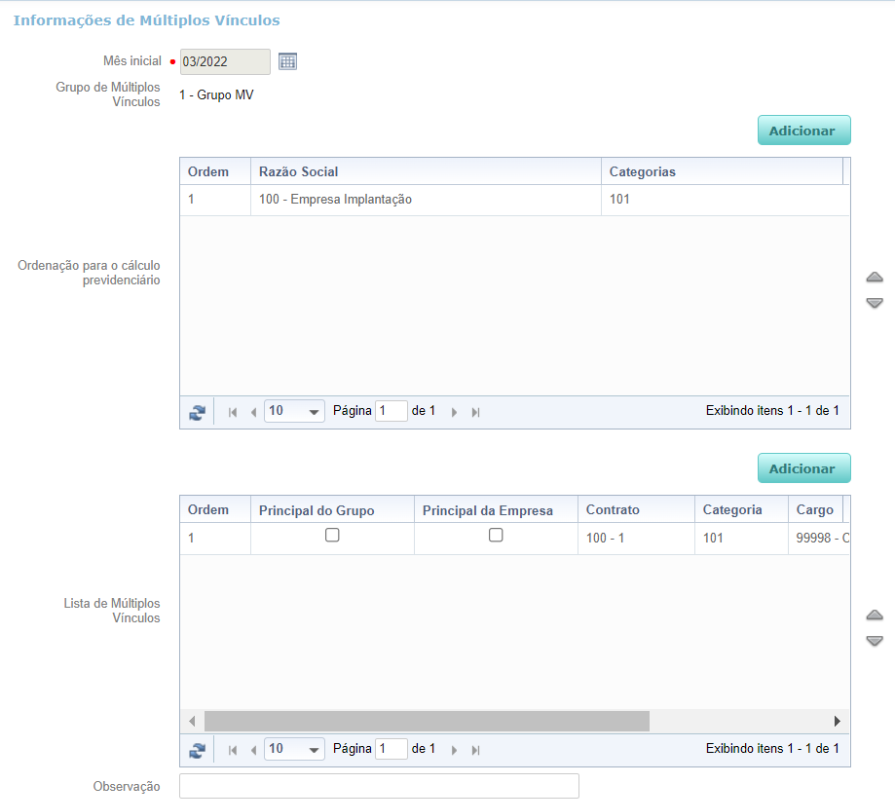This screenshot has width=895, height=799.
Task: Click the upper Adicionar button
Action: coord(804,131)
